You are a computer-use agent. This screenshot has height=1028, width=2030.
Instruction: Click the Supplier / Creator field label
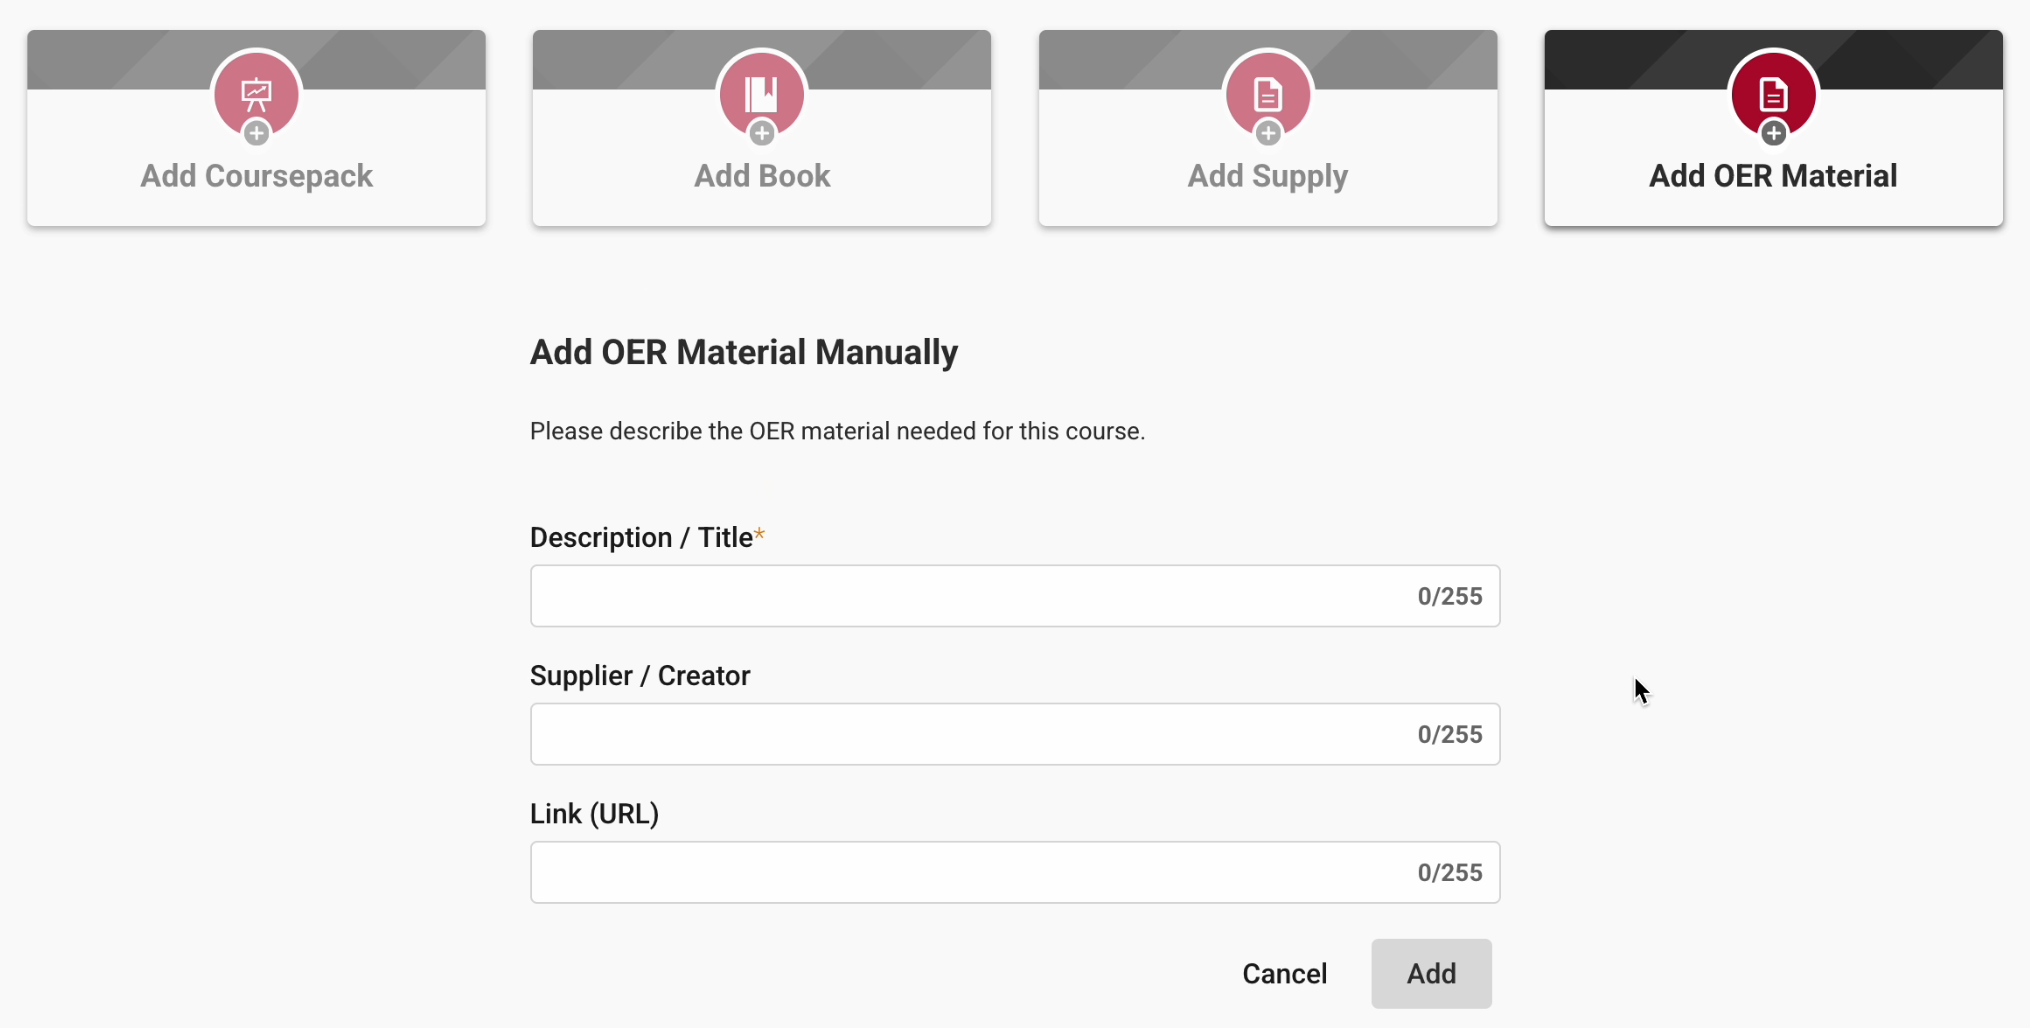pyautogui.click(x=640, y=676)
